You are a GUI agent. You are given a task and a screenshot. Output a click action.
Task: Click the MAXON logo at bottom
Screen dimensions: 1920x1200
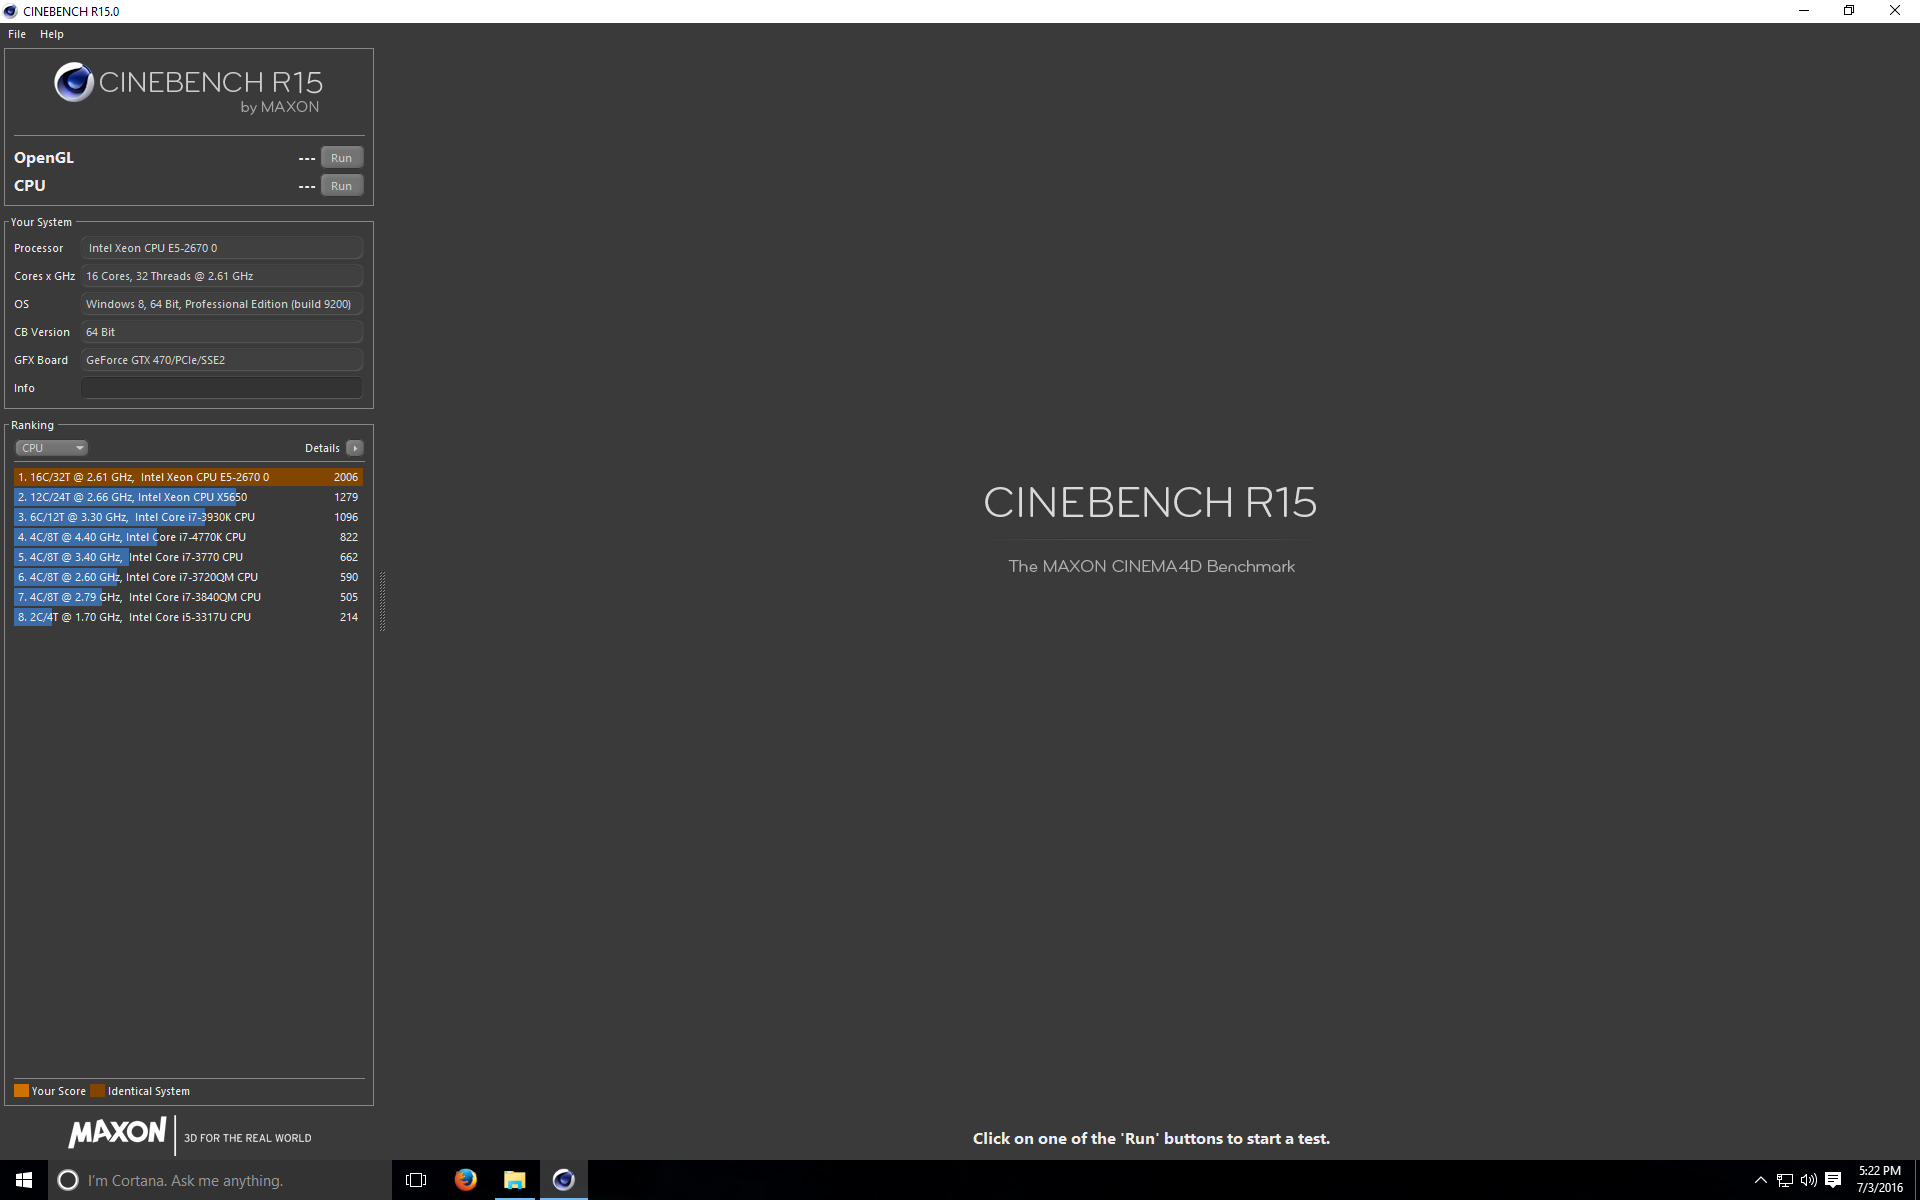(x=117, y=1133)
